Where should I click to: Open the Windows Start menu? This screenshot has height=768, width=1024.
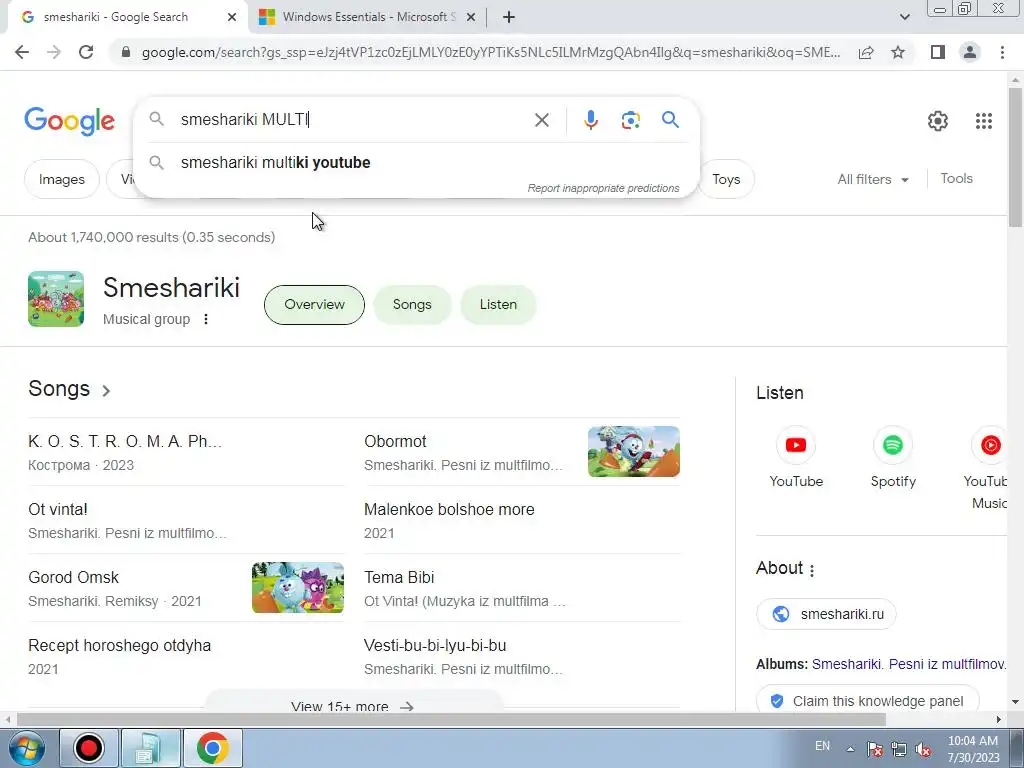tap(27, 748)
